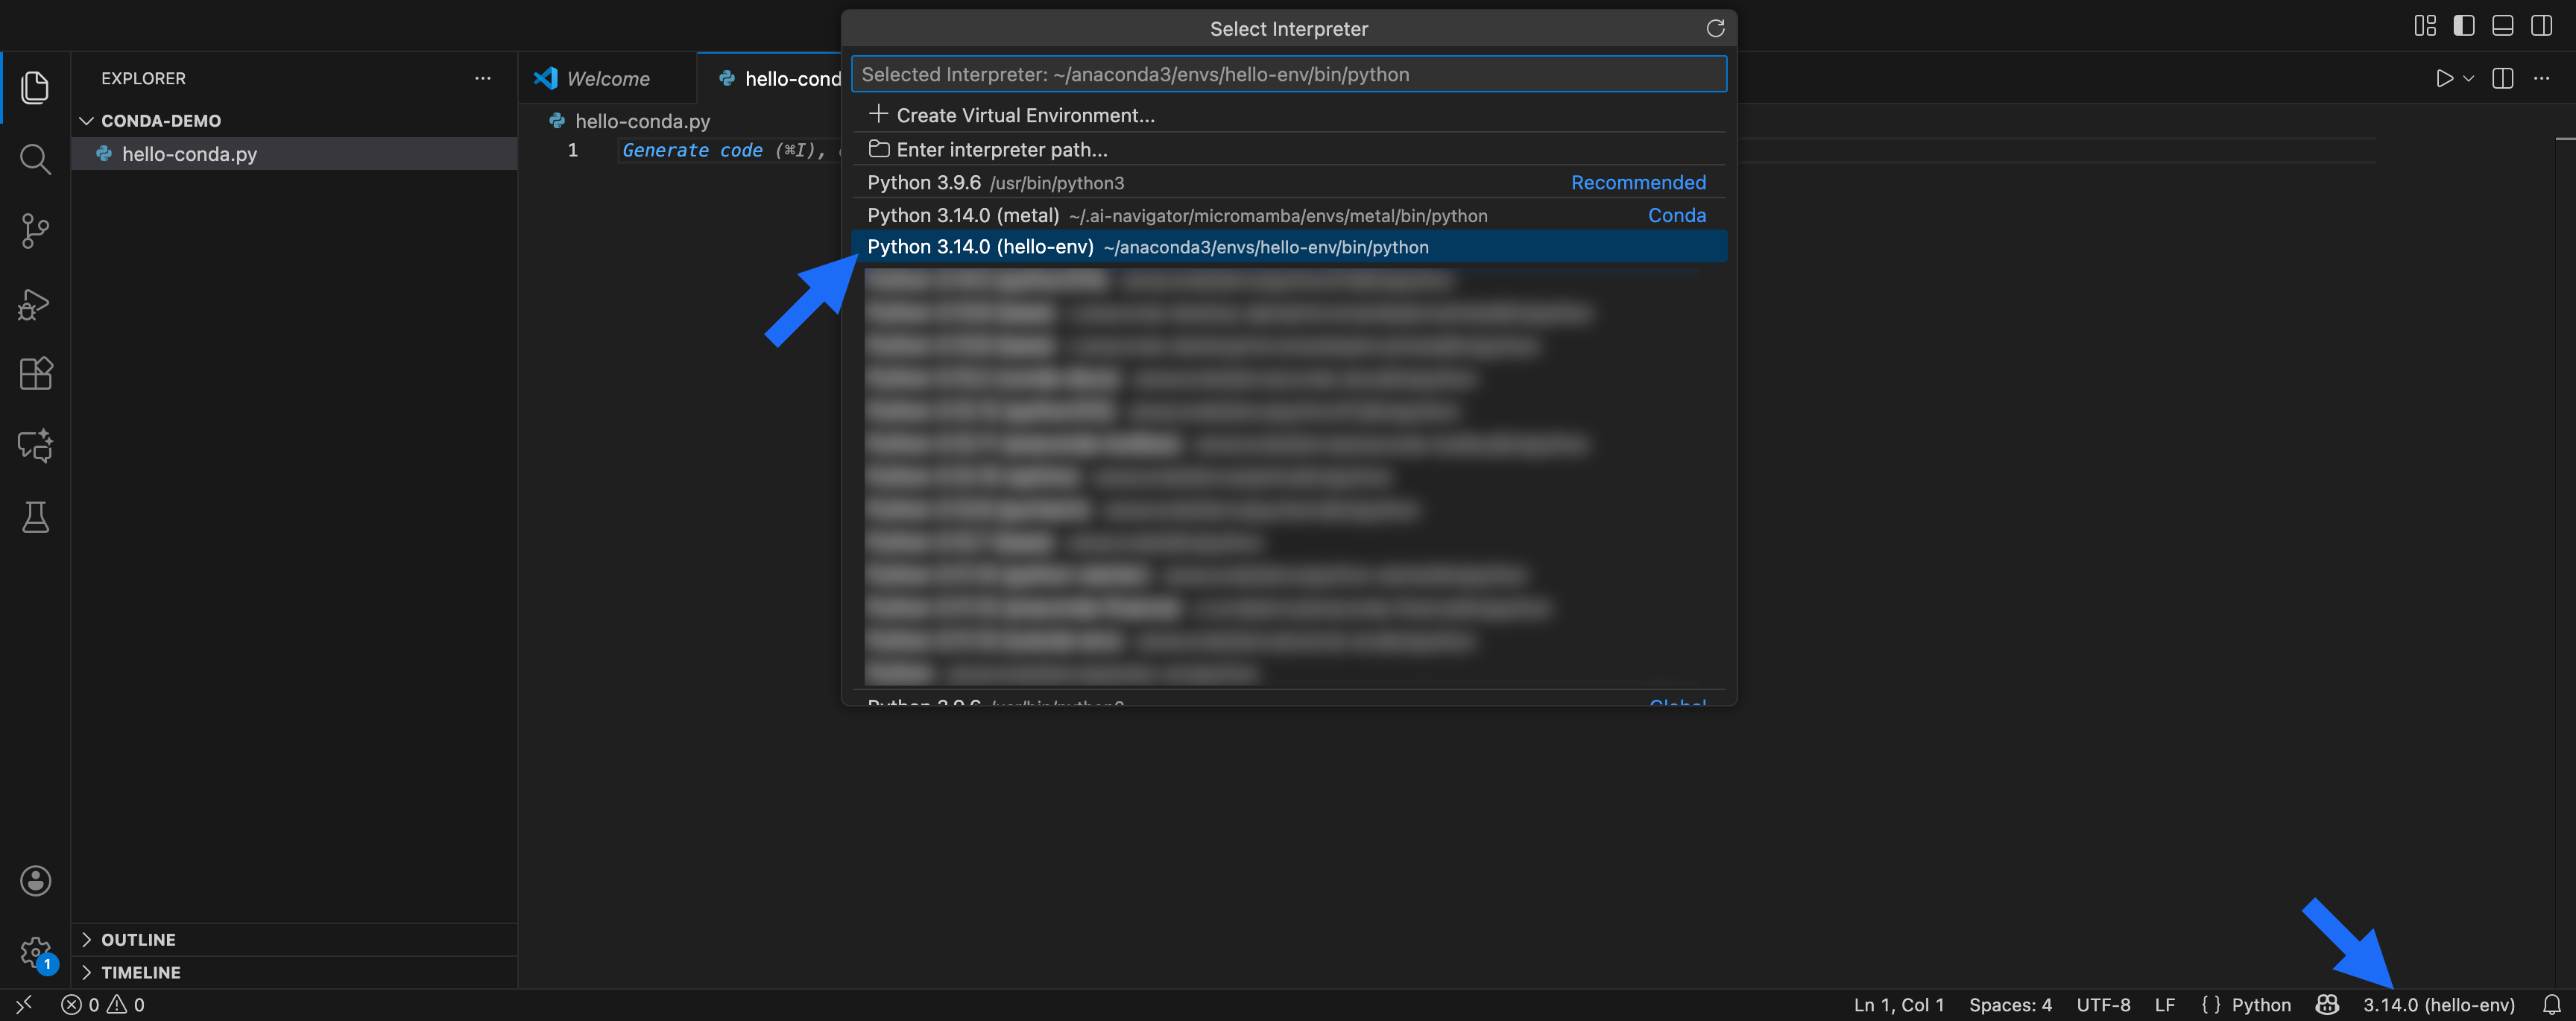Image resolution: width=2576 pixels, height=1021 pixels.
Task: Click the interpreter search input field
Action: 1289,73
